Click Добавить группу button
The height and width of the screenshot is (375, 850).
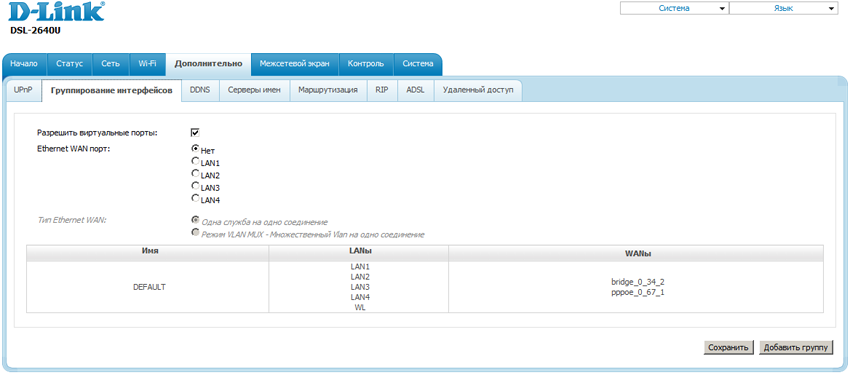796,347
